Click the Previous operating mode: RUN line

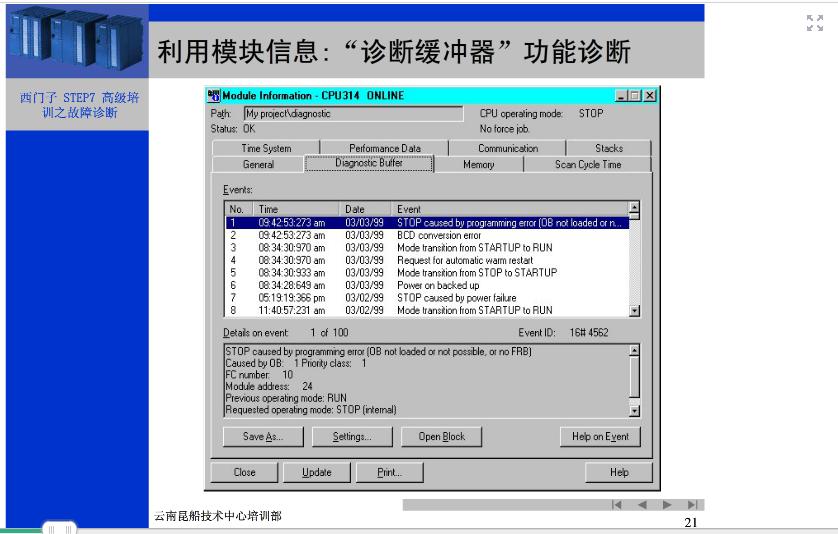click(286, 398)
